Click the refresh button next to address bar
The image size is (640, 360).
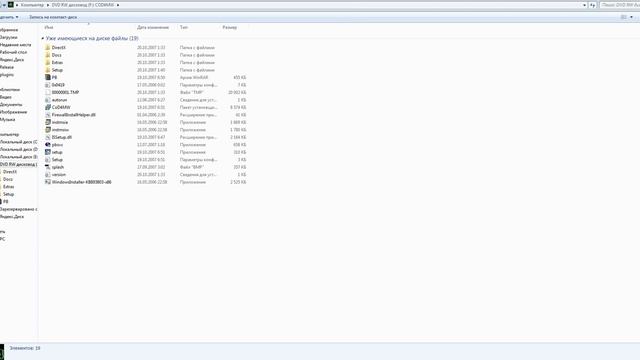[592, 5]
